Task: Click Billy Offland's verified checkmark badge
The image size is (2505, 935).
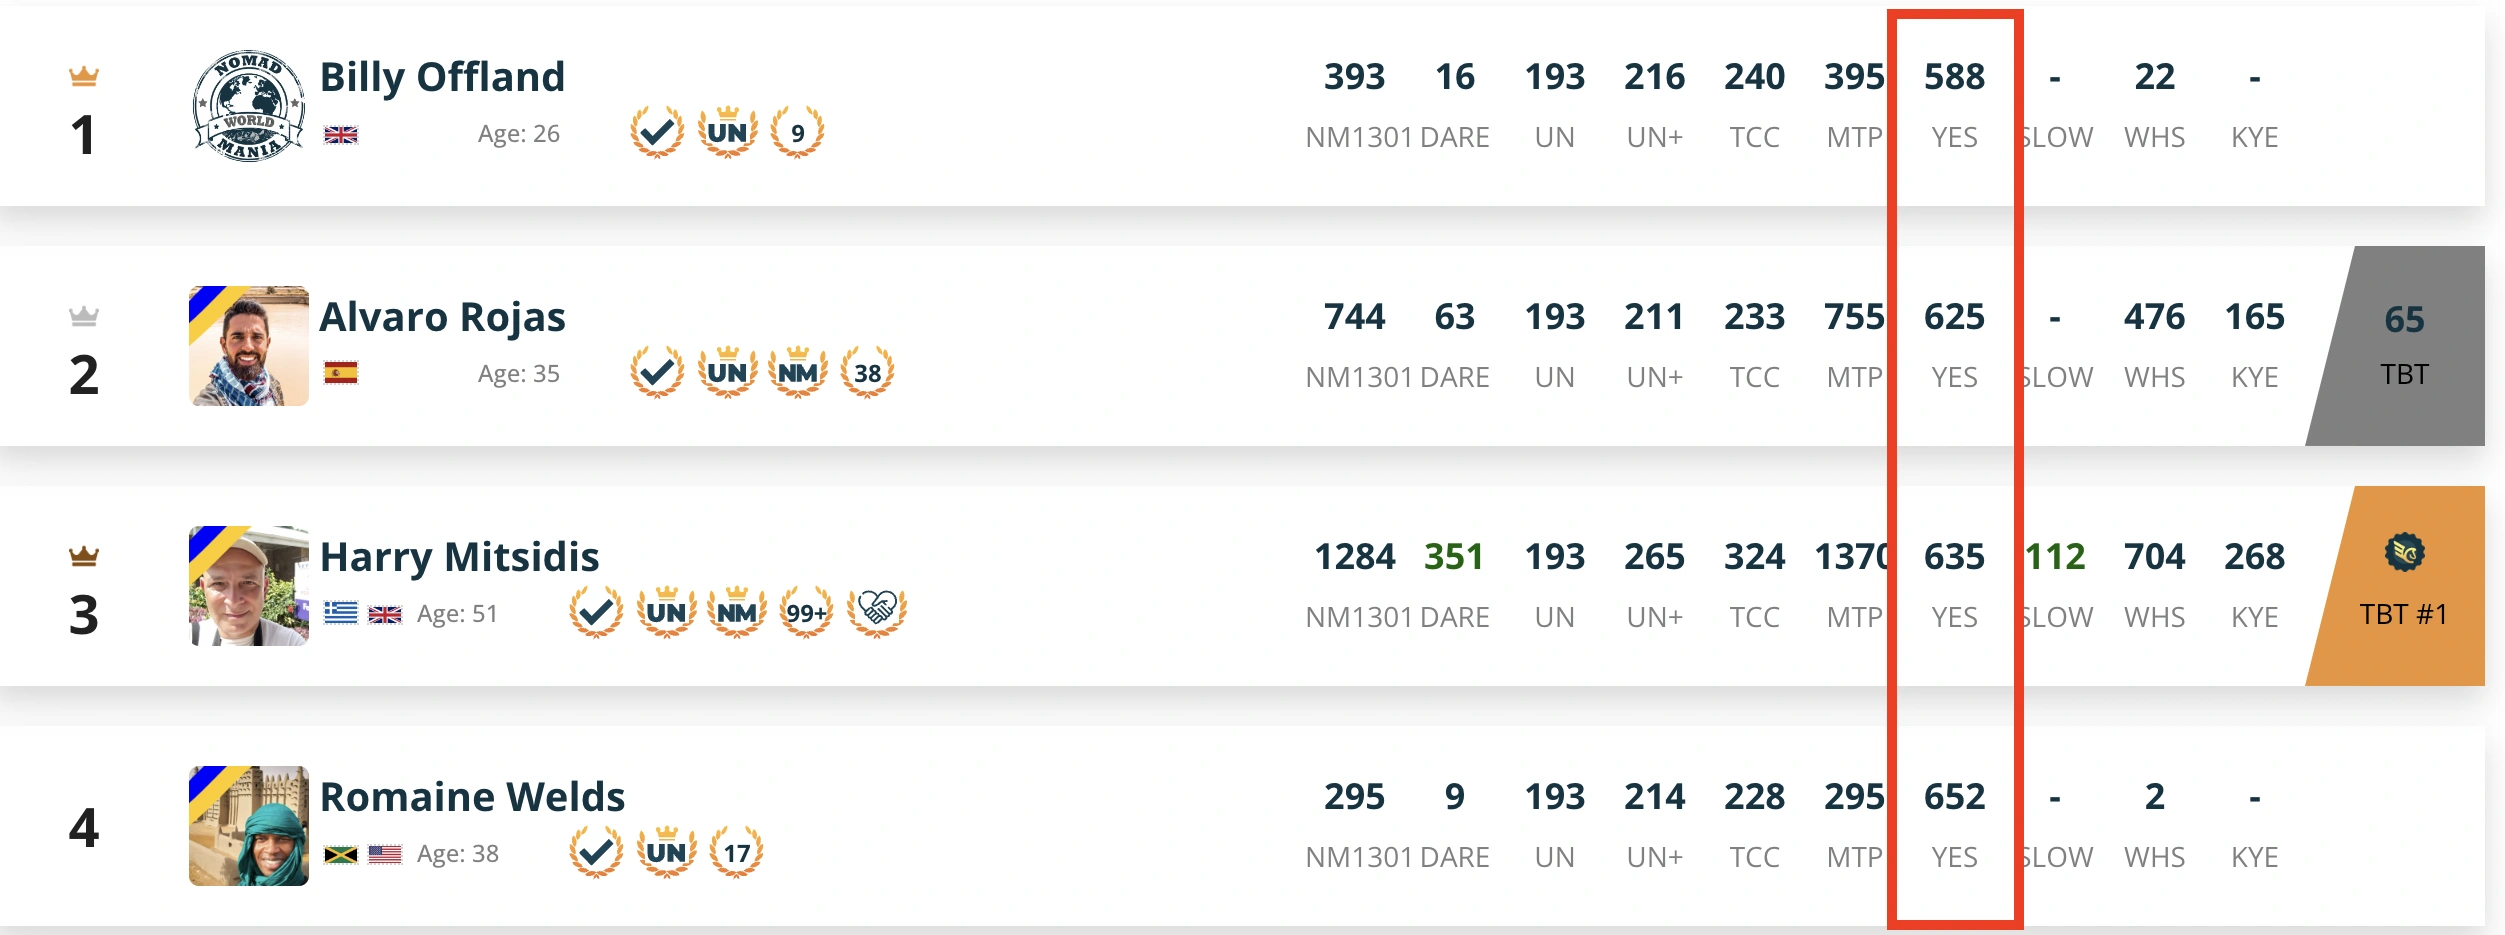Action: (657, 132)
